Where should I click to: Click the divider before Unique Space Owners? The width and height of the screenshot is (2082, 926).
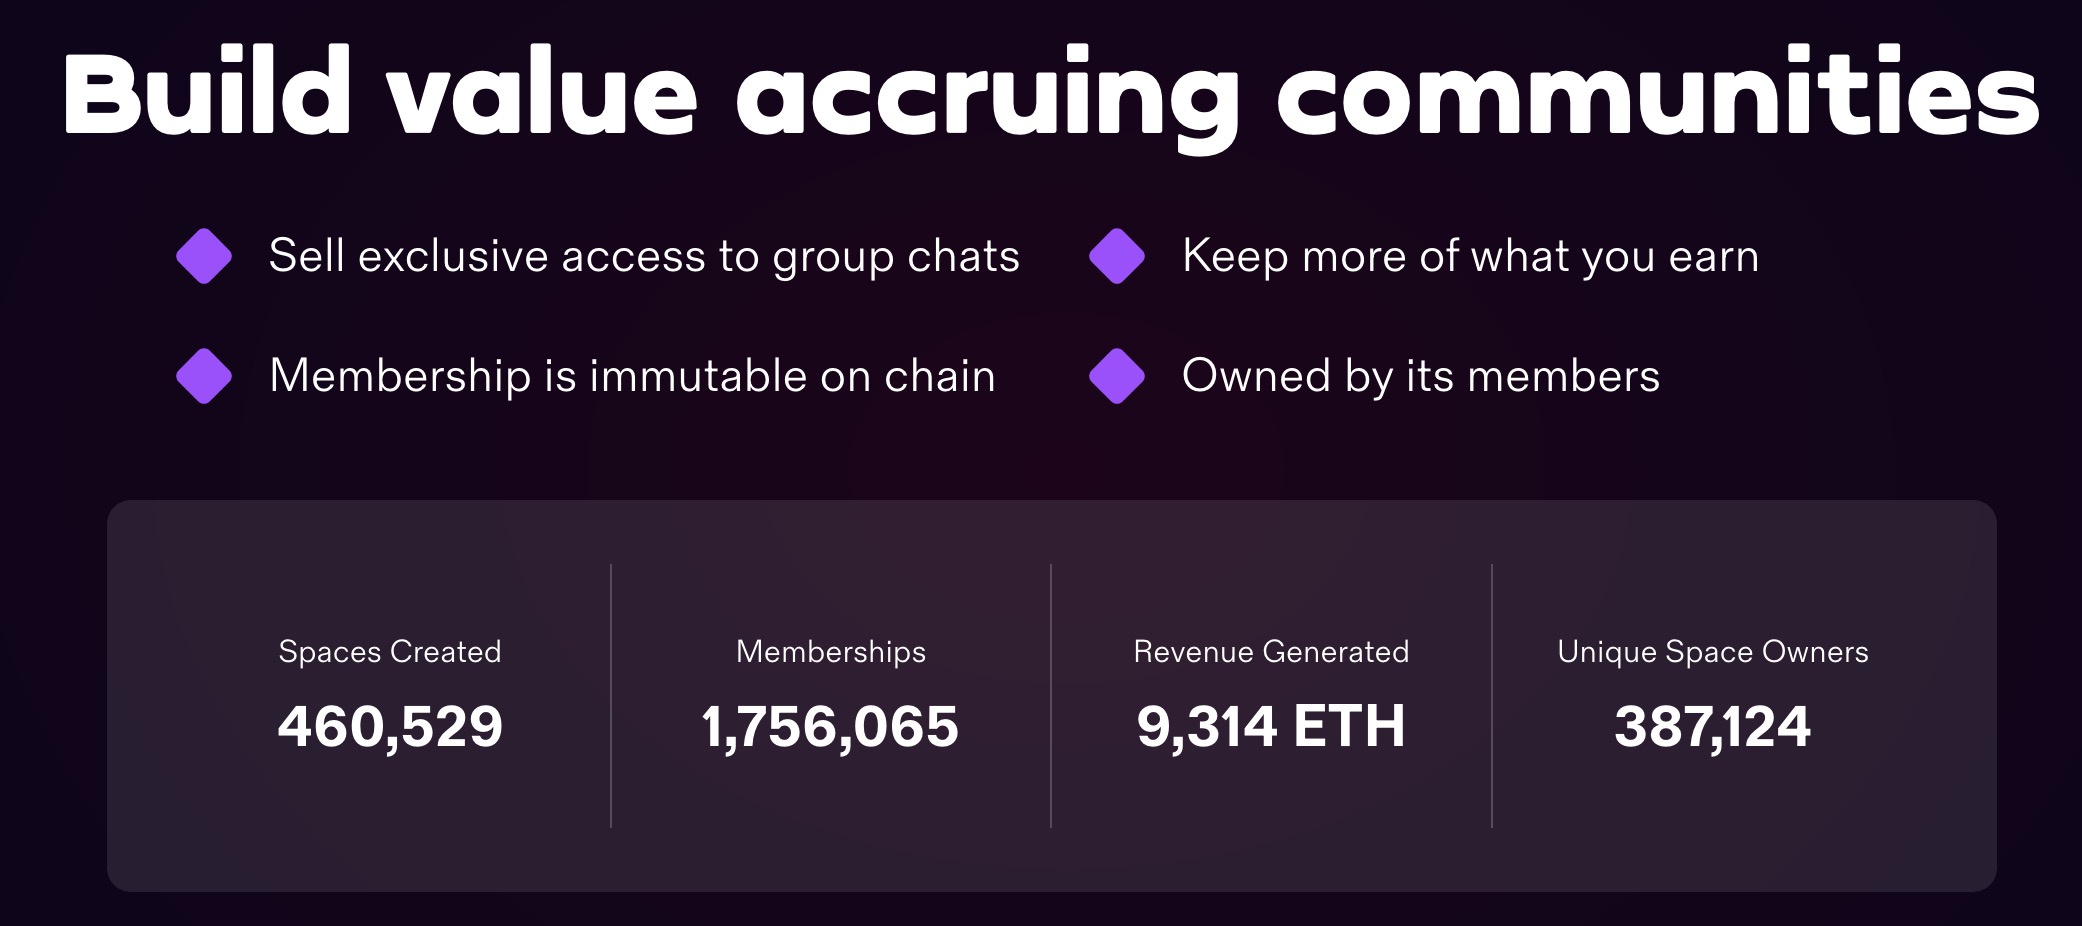[1492, 696]
